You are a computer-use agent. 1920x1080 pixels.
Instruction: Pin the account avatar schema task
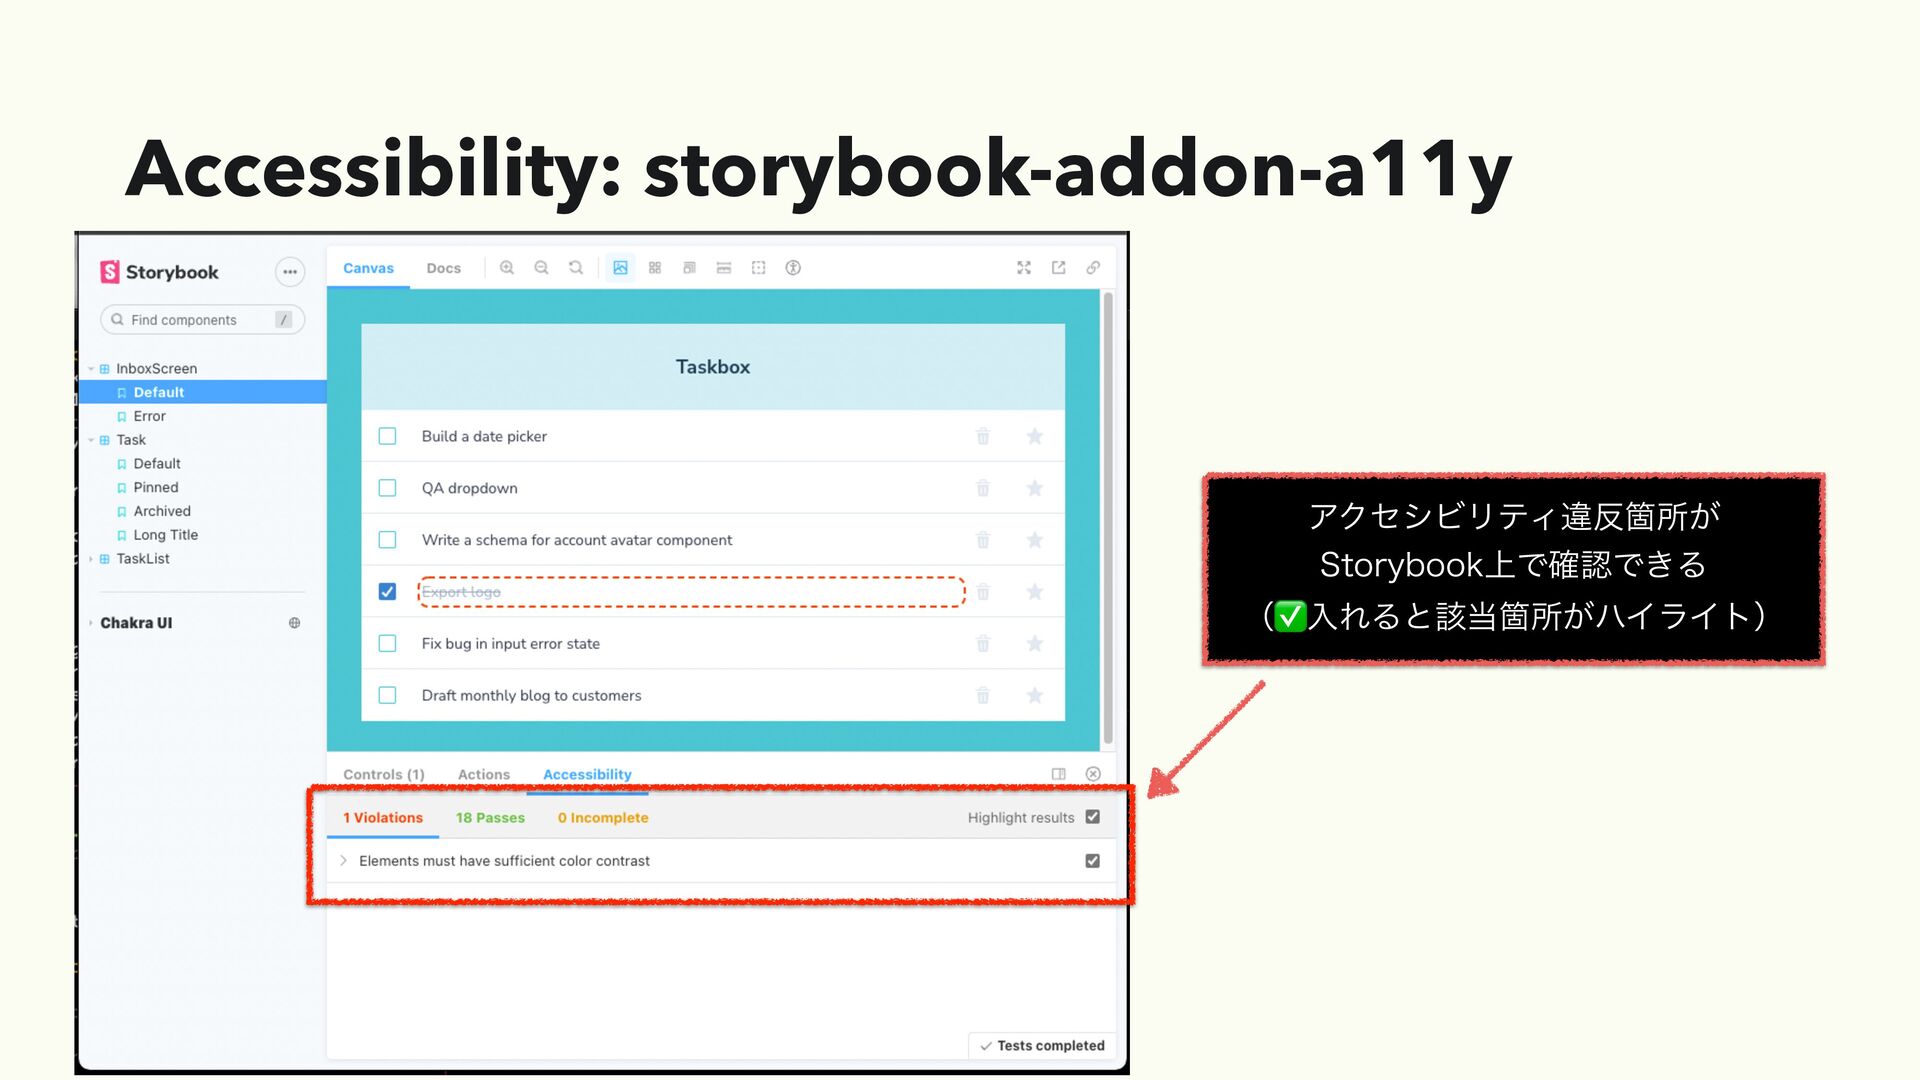[1035, 540]
